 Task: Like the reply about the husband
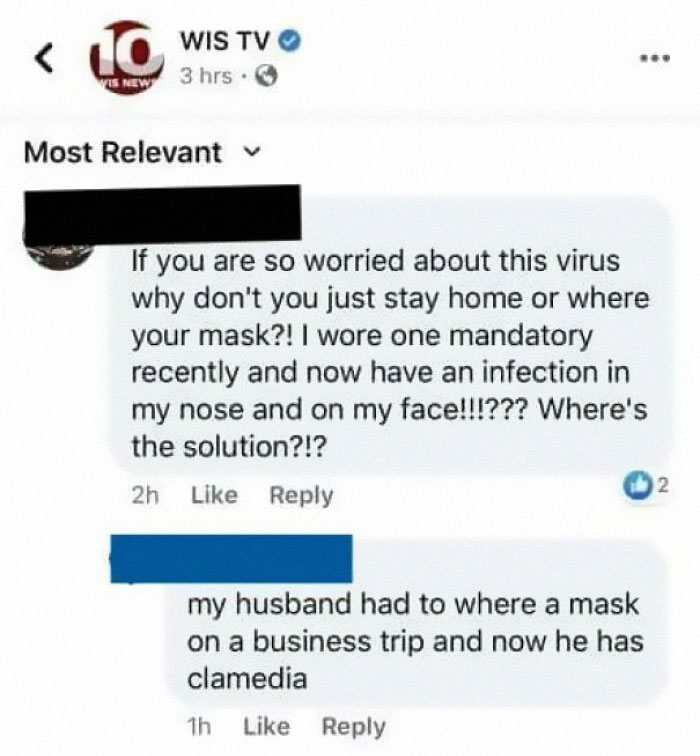tap(267, 727)
